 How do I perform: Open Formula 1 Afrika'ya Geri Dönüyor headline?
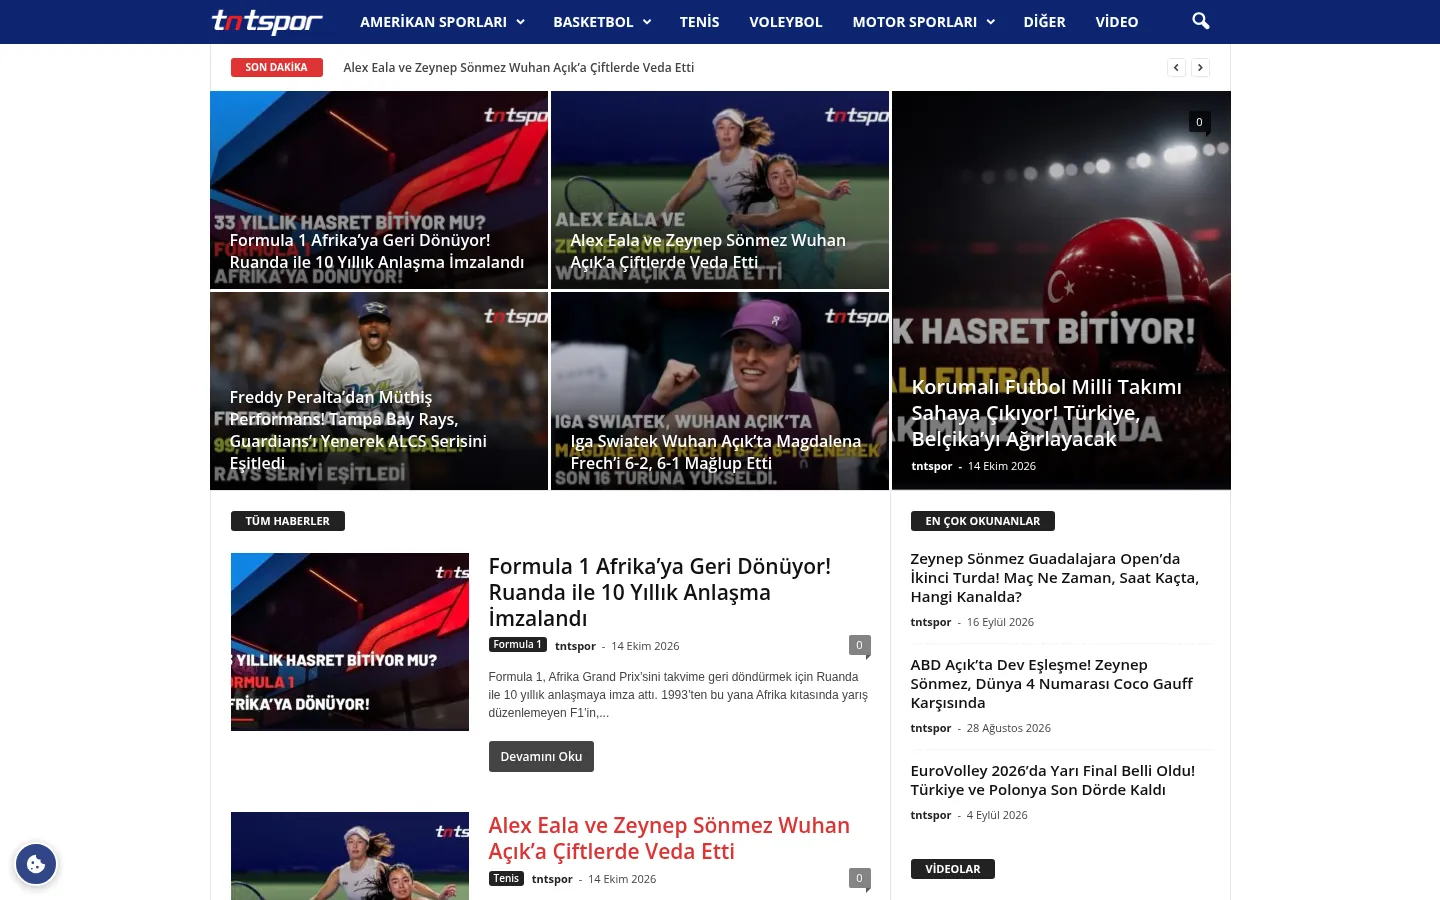660,592
